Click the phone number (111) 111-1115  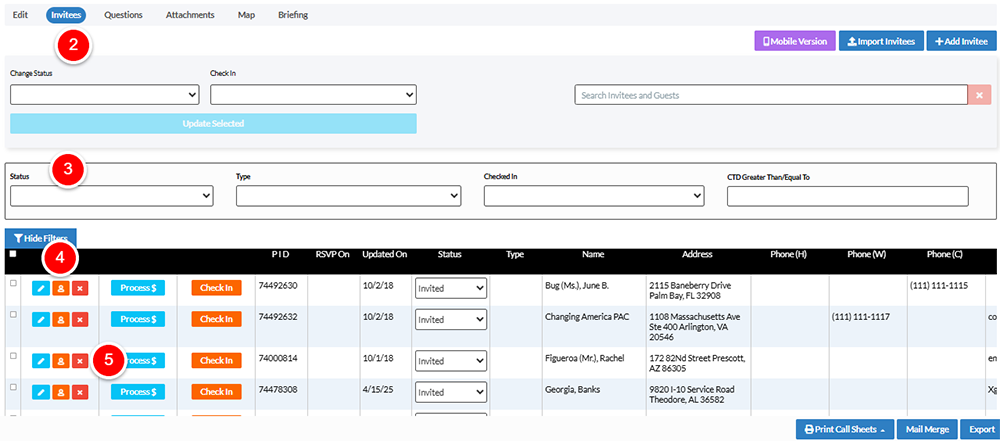point(939,285)
